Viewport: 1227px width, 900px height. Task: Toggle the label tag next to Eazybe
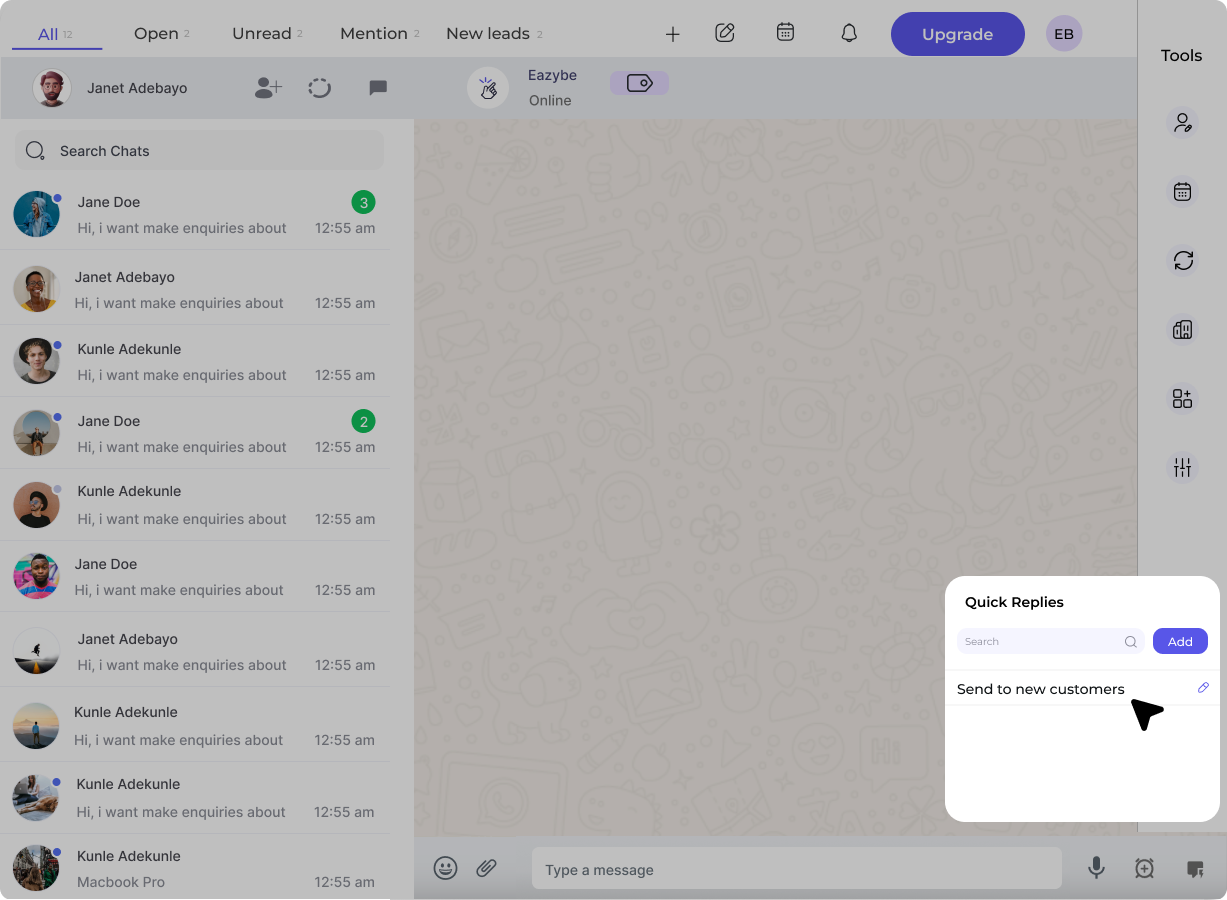[x=639, y=83]
